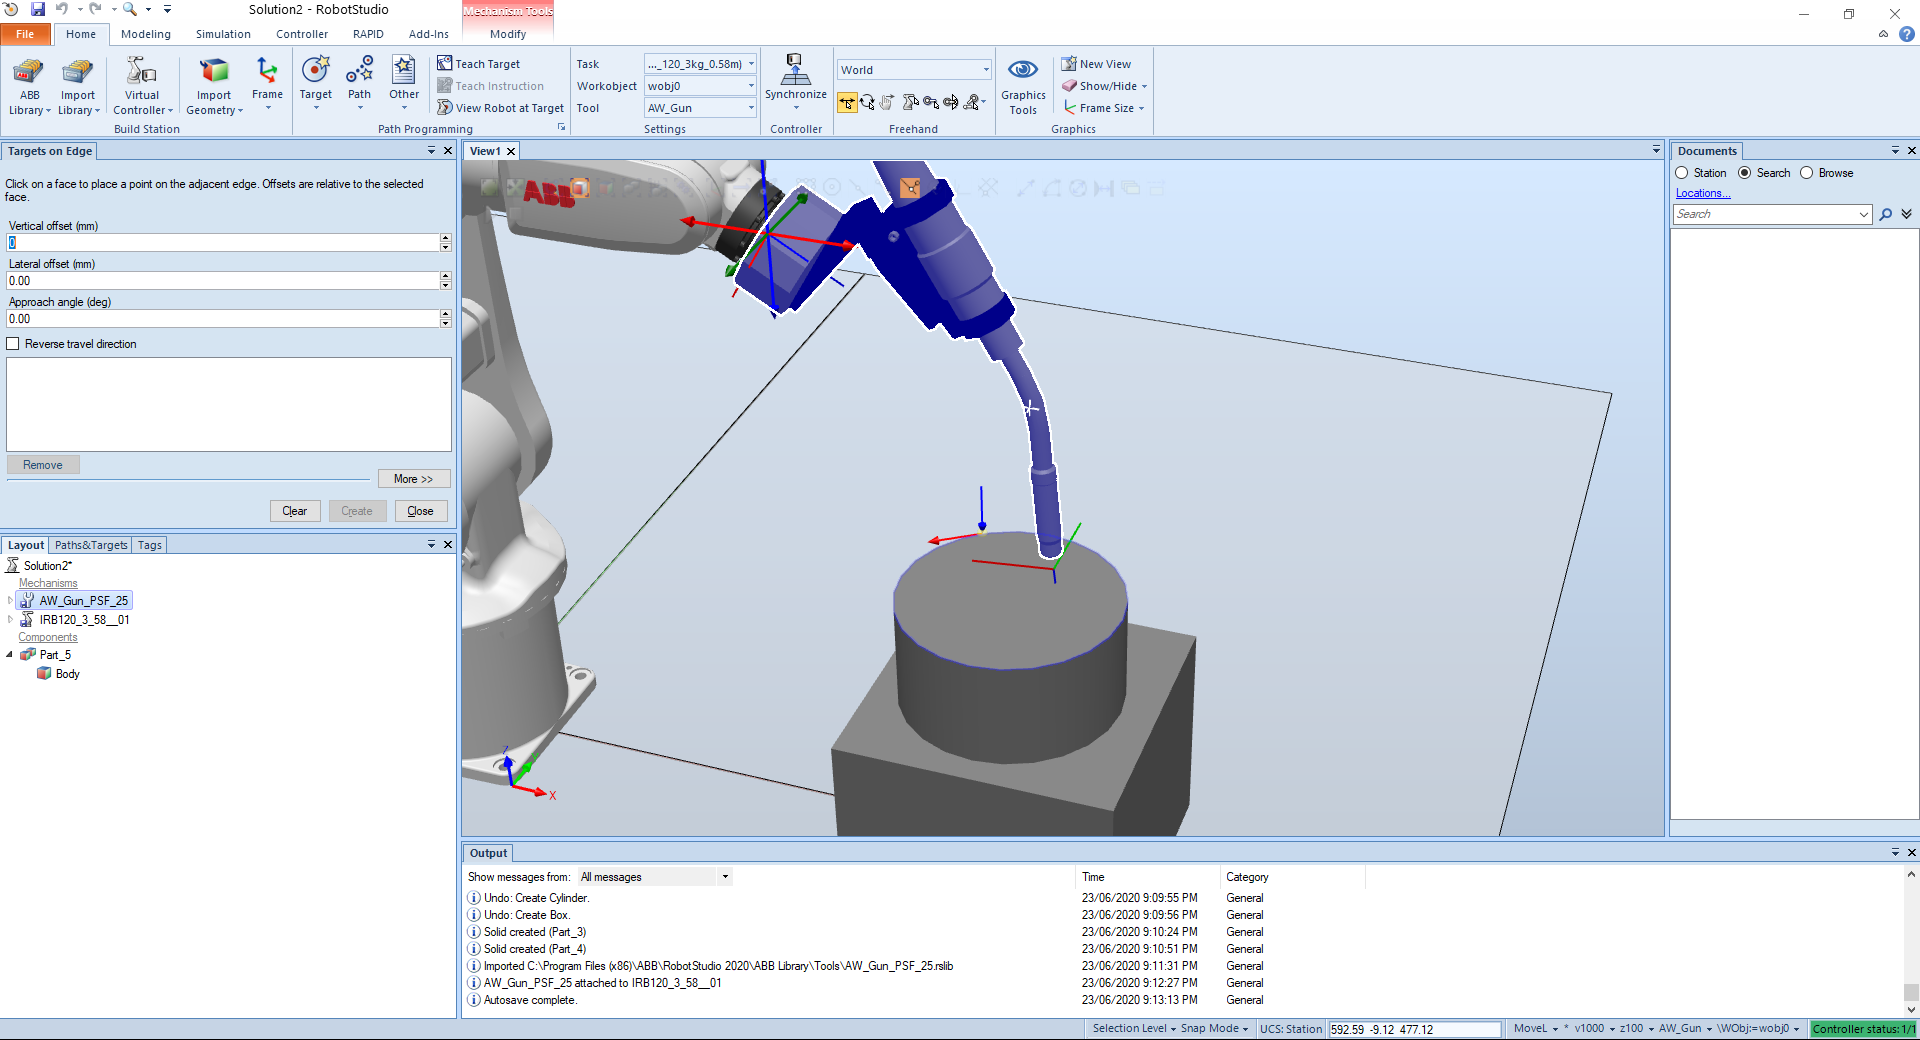The height and width of the screenshot is (1040, 1920).
Task: Select the Browse radio button
Action: click(x=1807, y=173)
